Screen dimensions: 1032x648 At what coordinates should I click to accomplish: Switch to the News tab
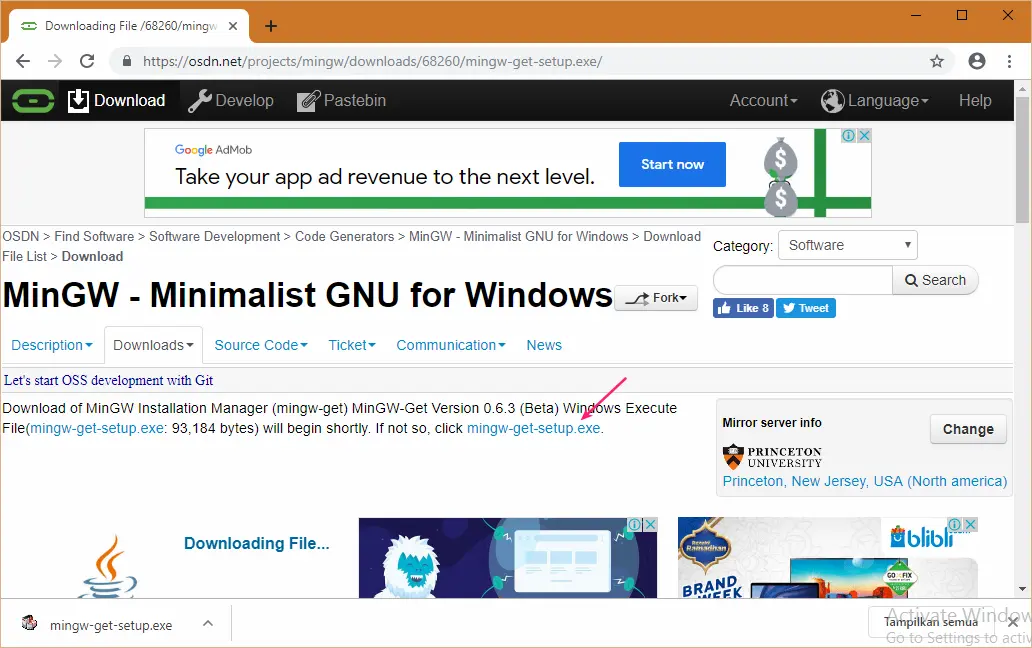544,345
